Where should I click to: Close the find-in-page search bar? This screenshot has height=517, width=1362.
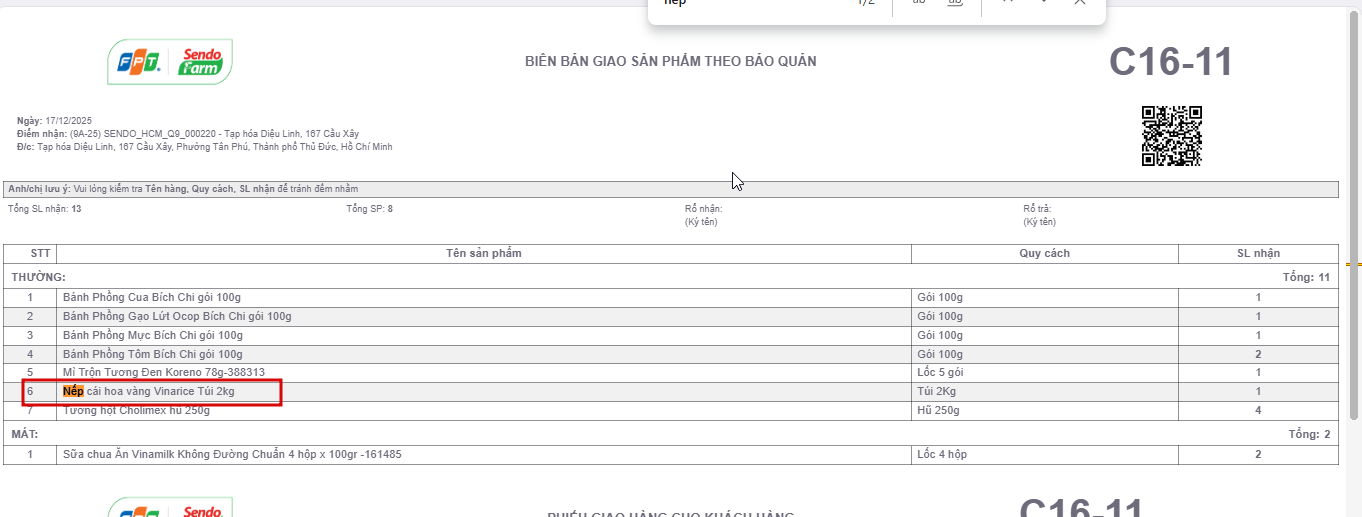1079,2
